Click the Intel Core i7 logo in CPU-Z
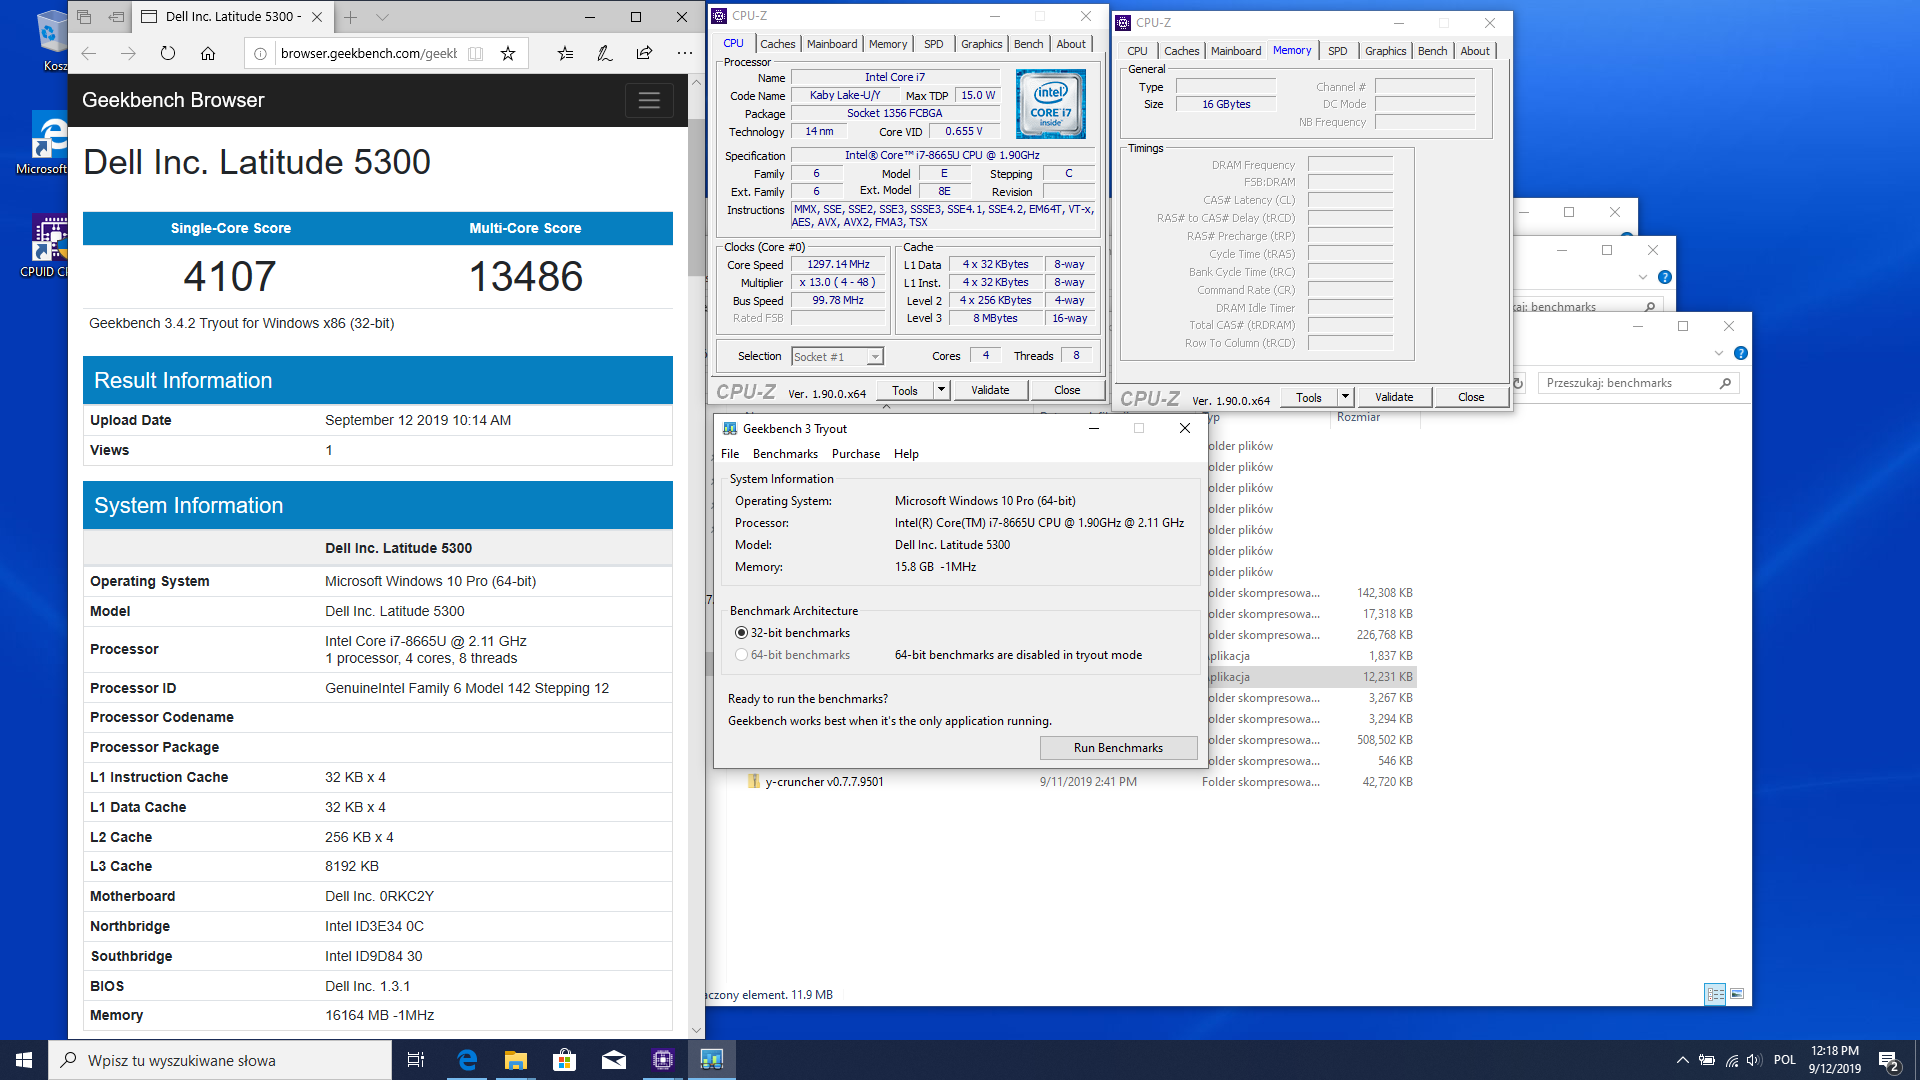Screen dimensions: 1920x1080 tap(1050, 104)
